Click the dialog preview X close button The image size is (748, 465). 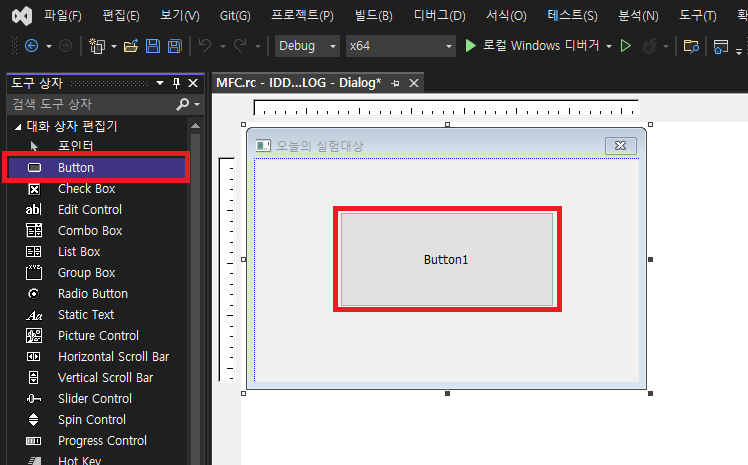click(621, 145)
